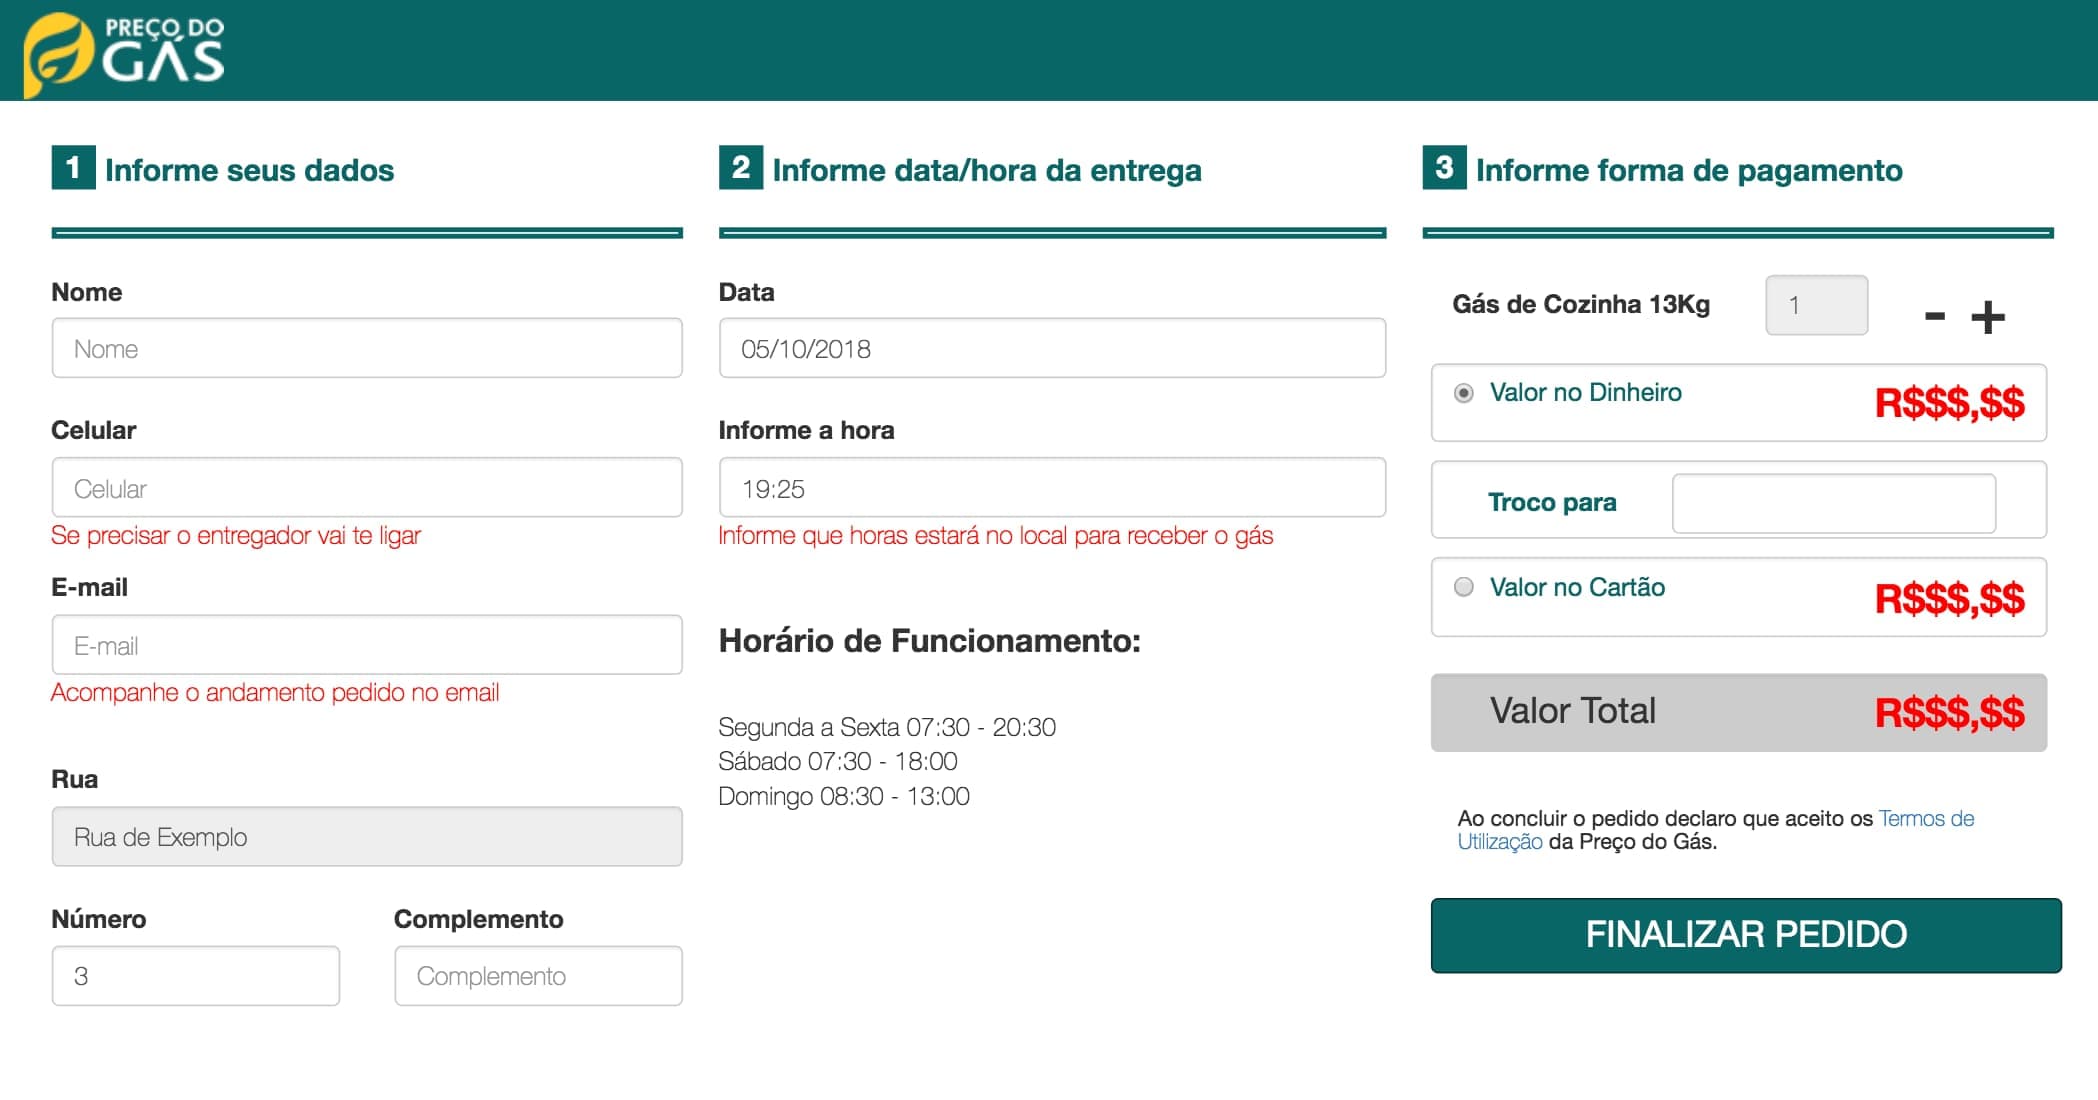2098x1100 pixels.
Task: Select Valor no Dinheiro payment option
Action: (1464, 393)
